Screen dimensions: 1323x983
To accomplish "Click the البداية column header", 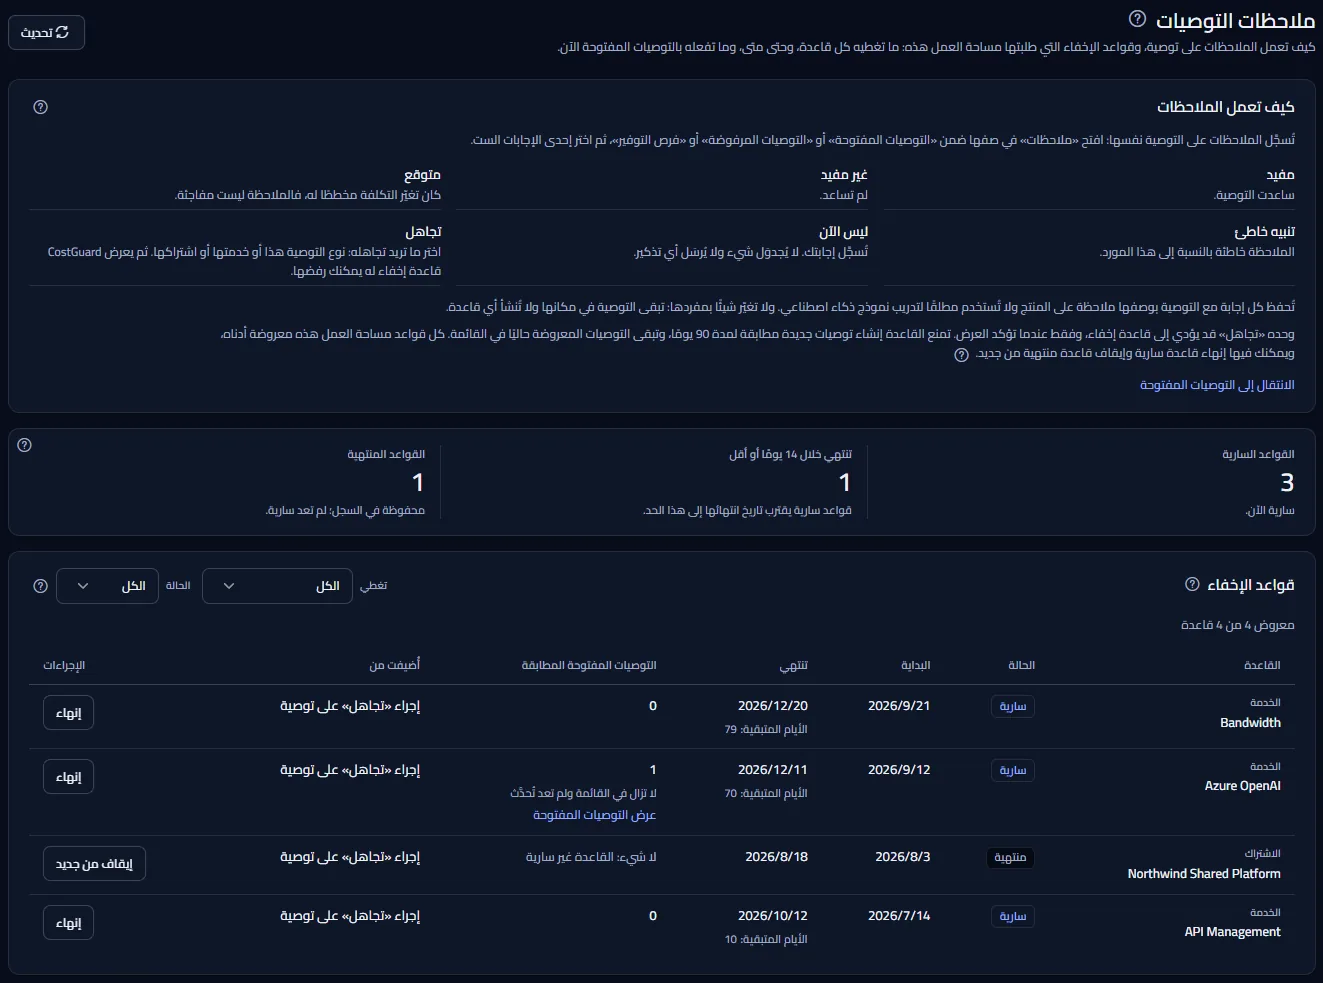I will click(915, 665).
